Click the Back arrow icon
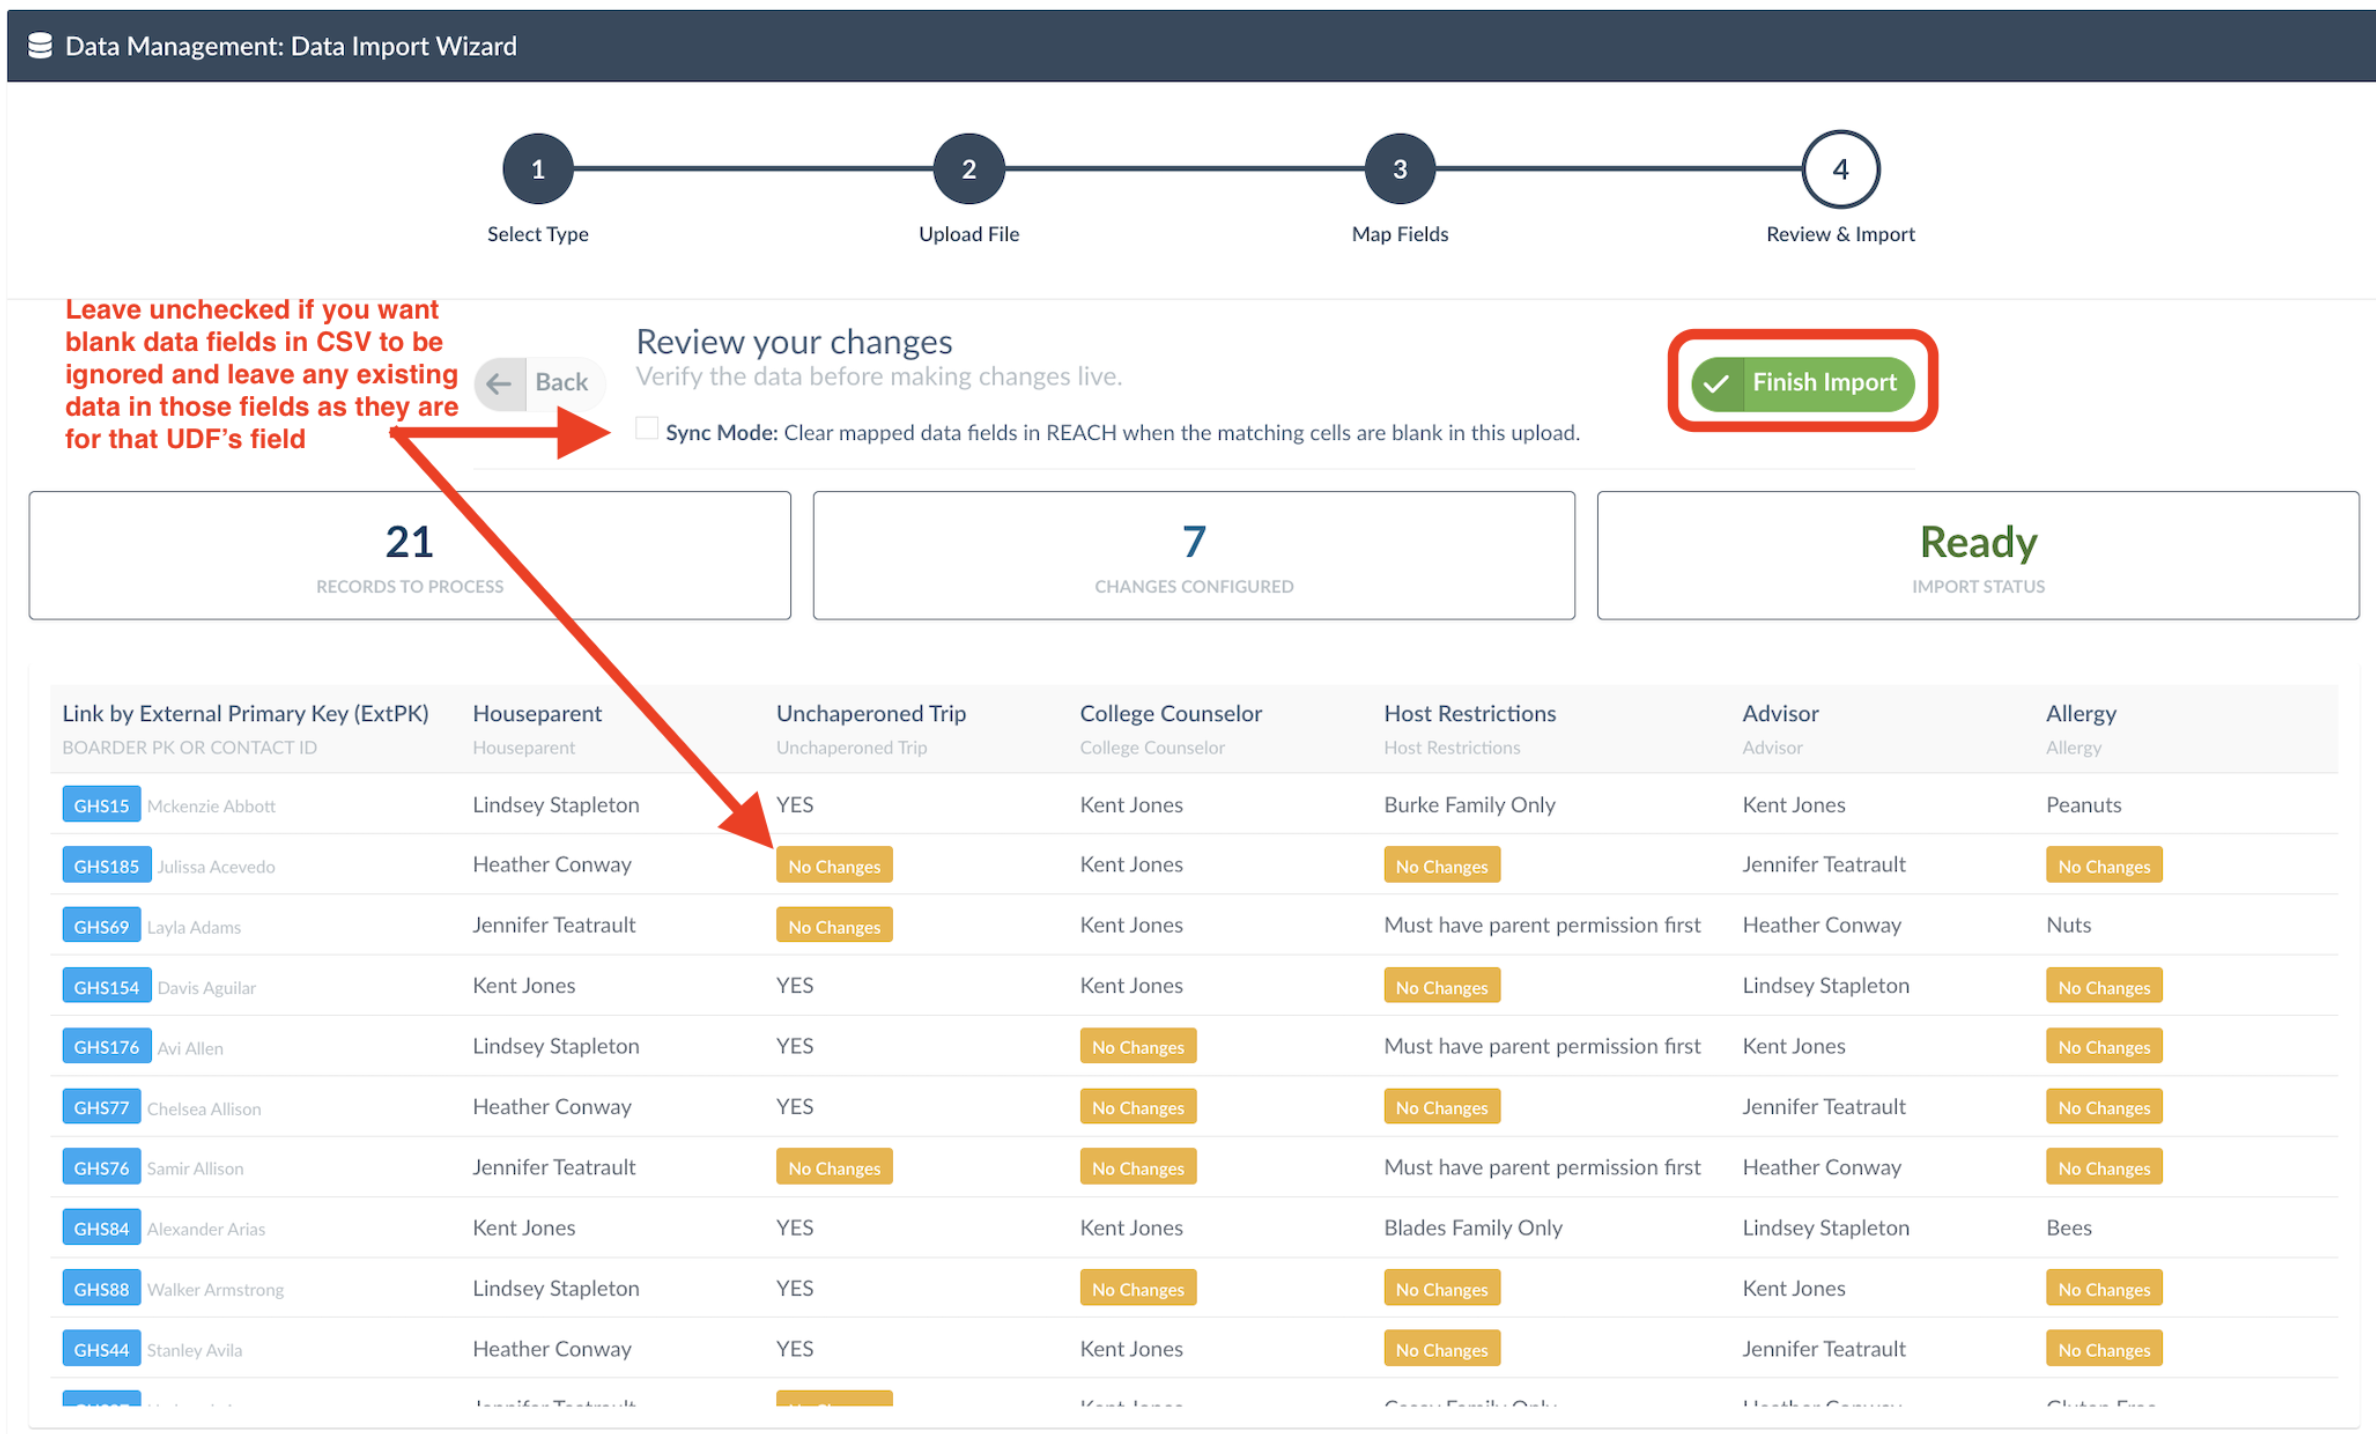The image size is (2376, 1434). tap(499, 383)
